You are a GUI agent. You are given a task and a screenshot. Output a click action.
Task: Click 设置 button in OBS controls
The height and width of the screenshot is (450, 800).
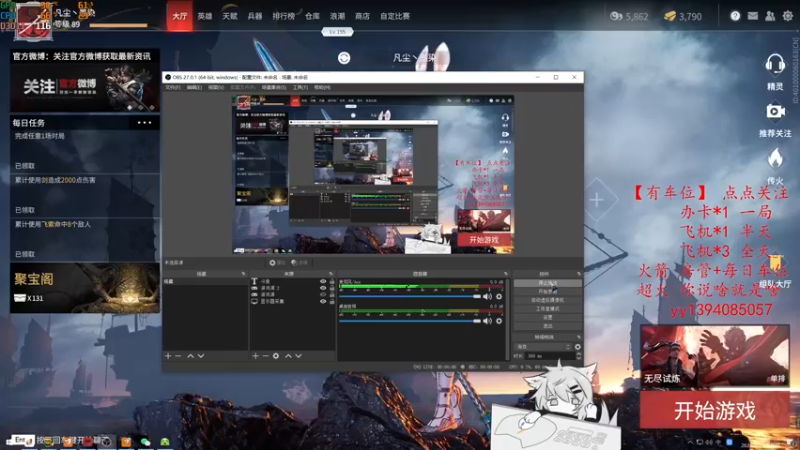(547, 317)
